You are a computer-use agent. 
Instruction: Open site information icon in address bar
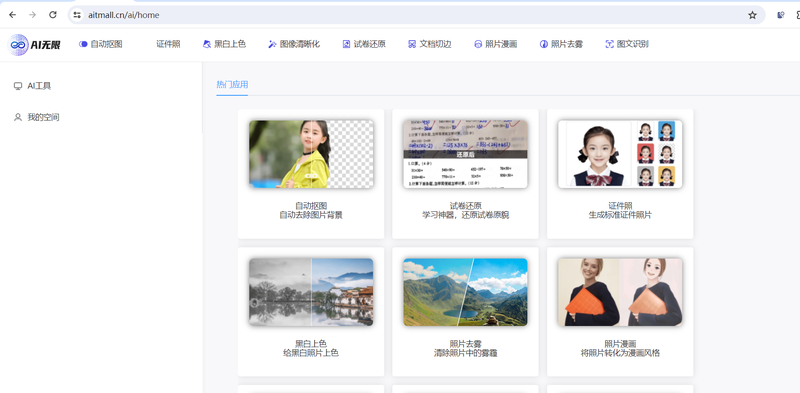[78, 15]
